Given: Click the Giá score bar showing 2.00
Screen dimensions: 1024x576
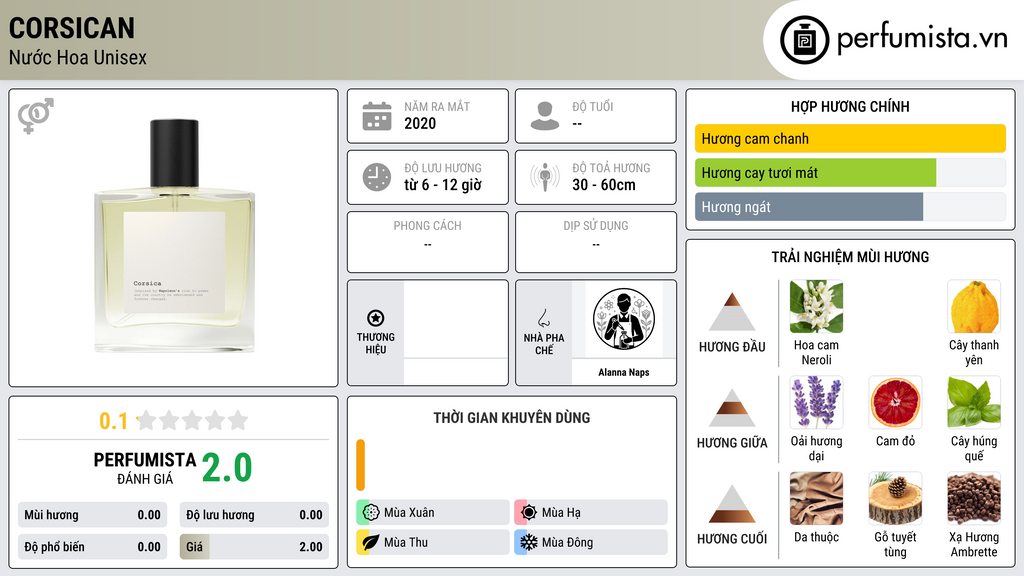Looking at the screenshot, I should coord(254,547).
